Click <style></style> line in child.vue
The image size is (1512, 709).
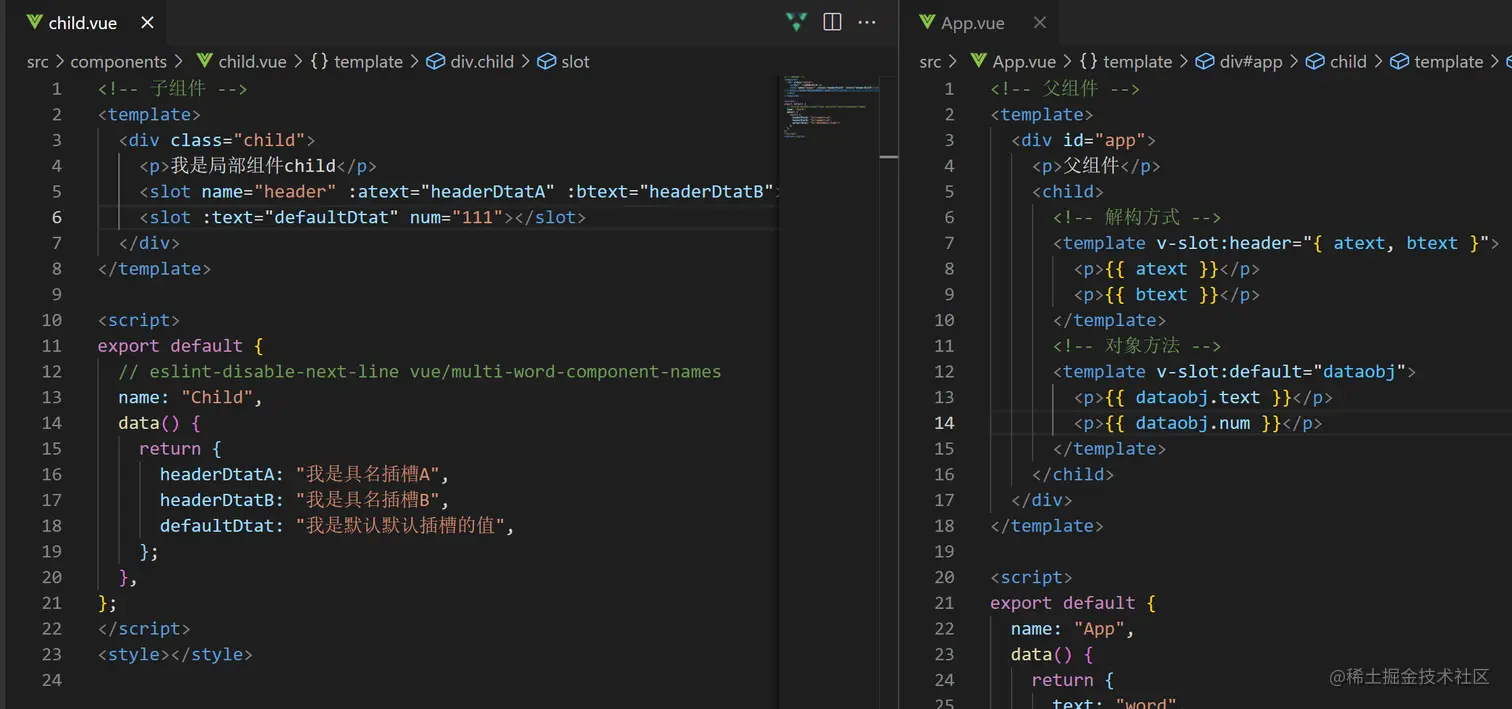[175, 655]
